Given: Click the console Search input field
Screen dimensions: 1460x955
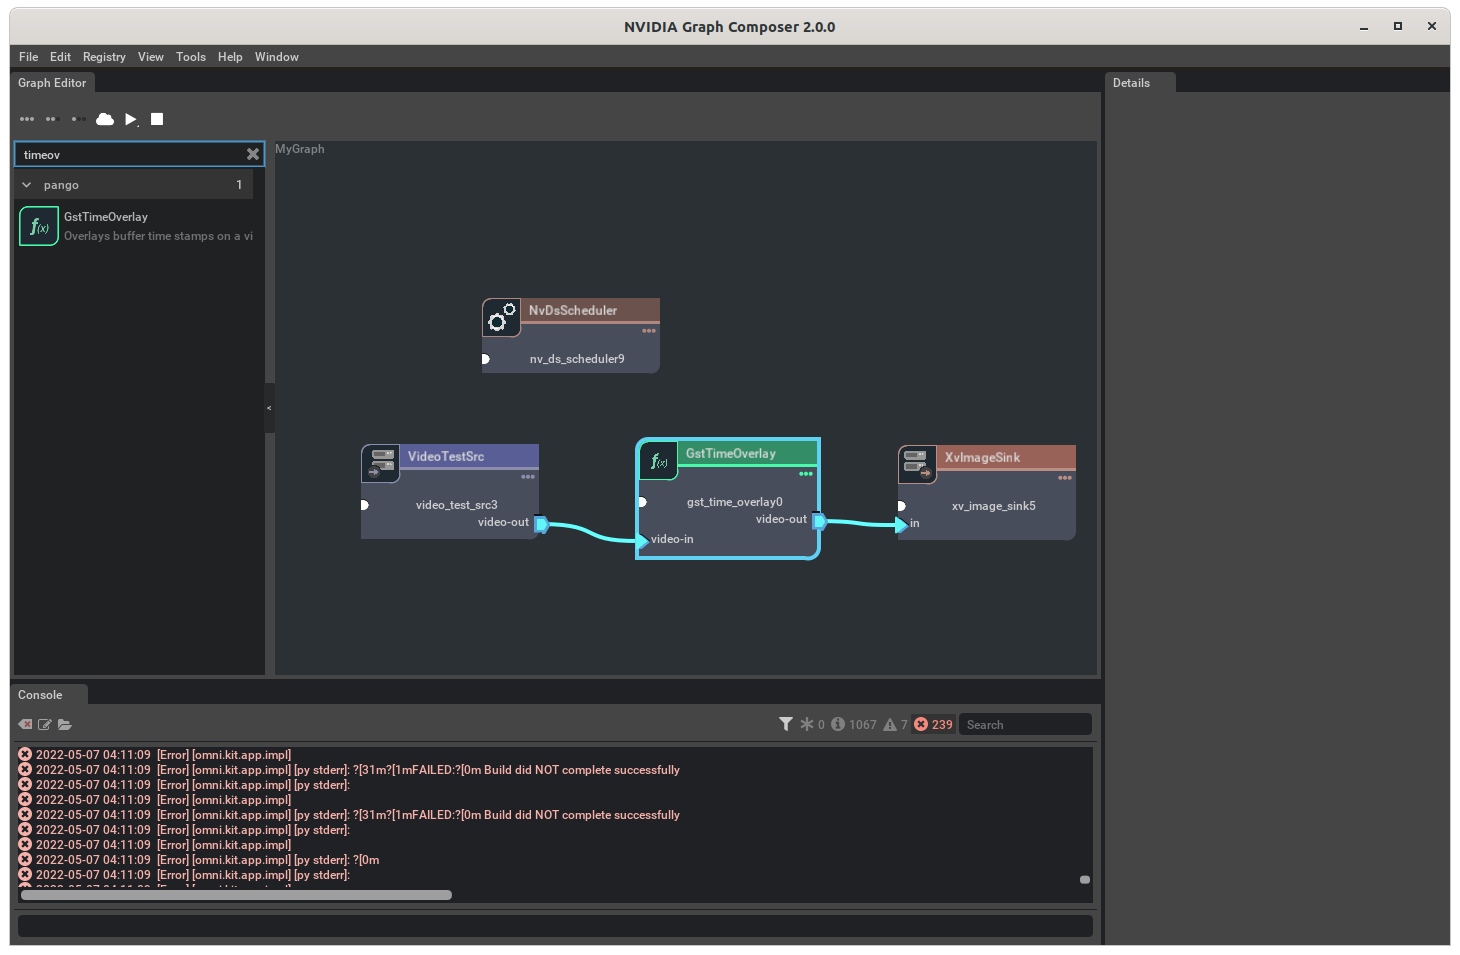Looking at the screenshot, I should [1025, 724].
